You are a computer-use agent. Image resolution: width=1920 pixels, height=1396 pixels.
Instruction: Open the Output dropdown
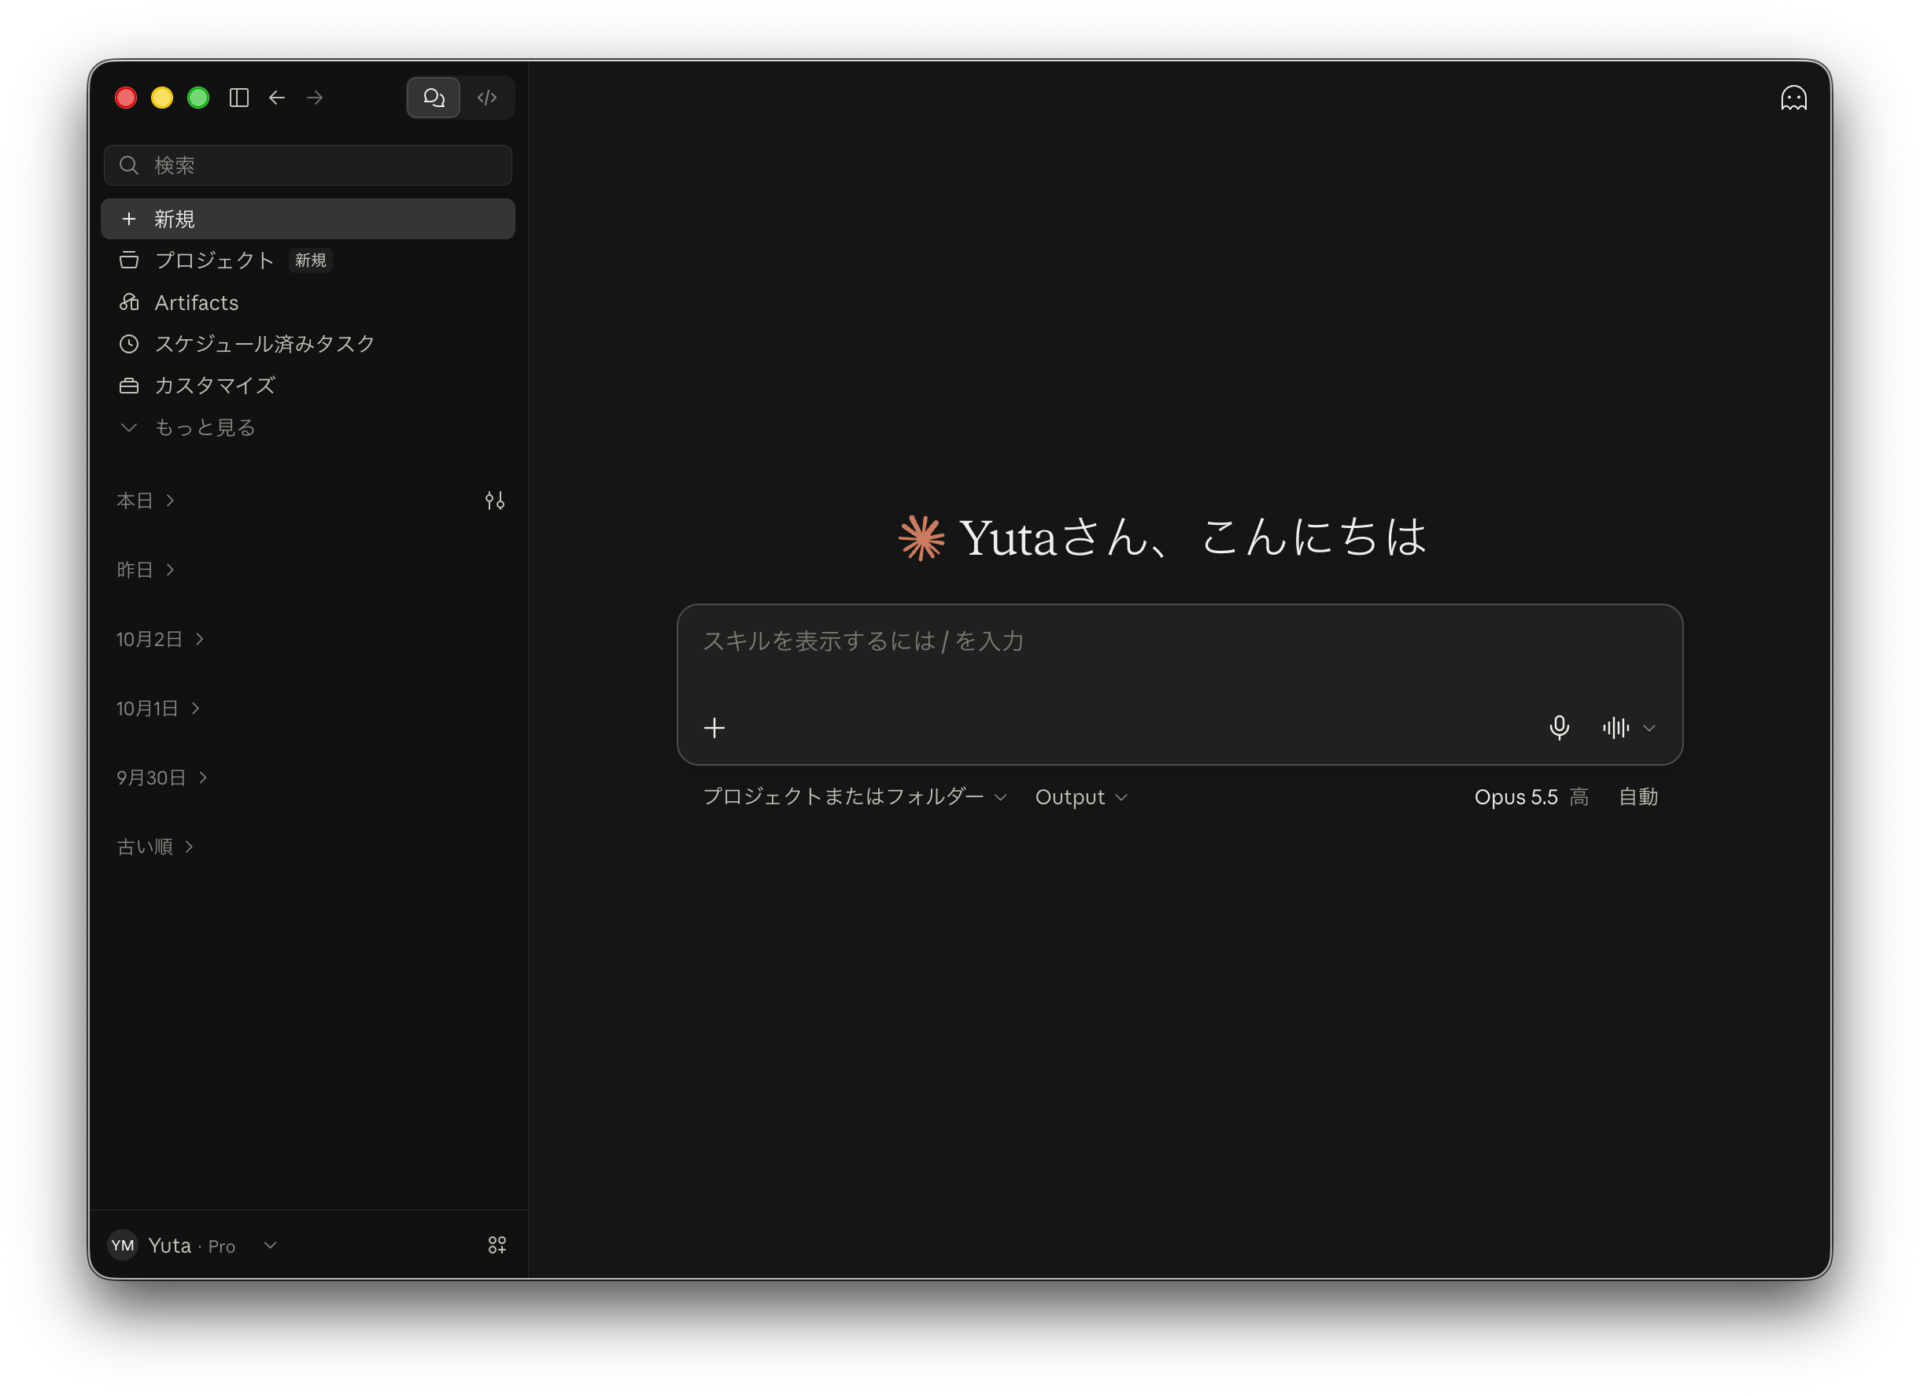coord(1081,797)
